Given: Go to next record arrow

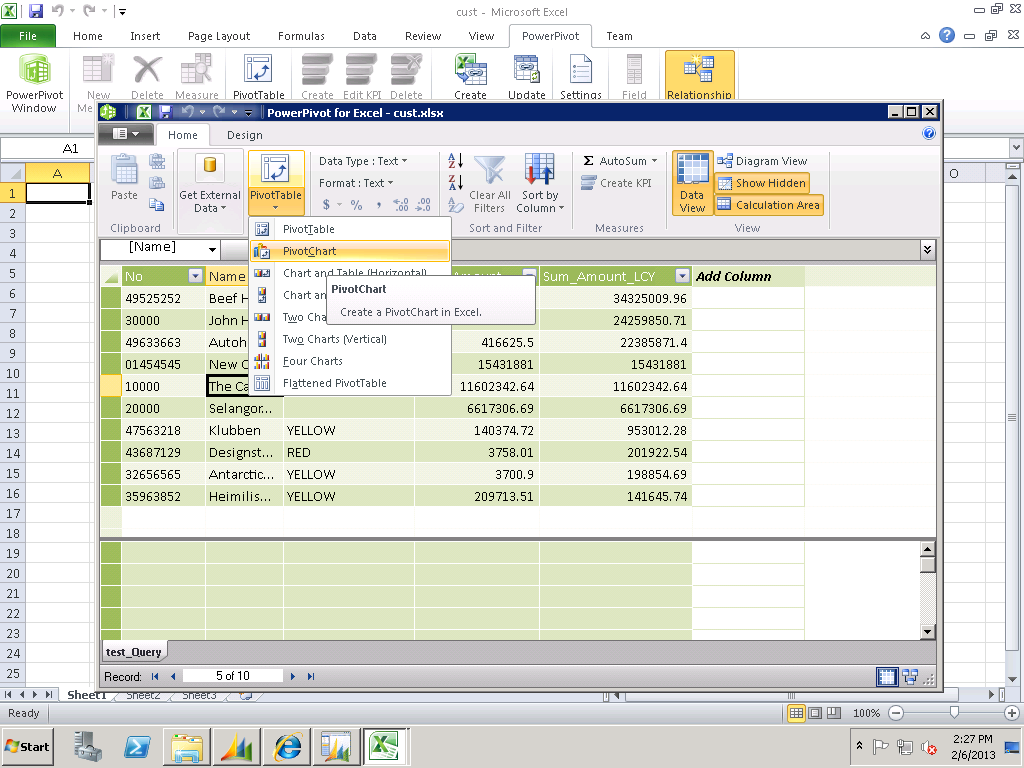Looking at the screenshot, I should (x=293, y=677).
